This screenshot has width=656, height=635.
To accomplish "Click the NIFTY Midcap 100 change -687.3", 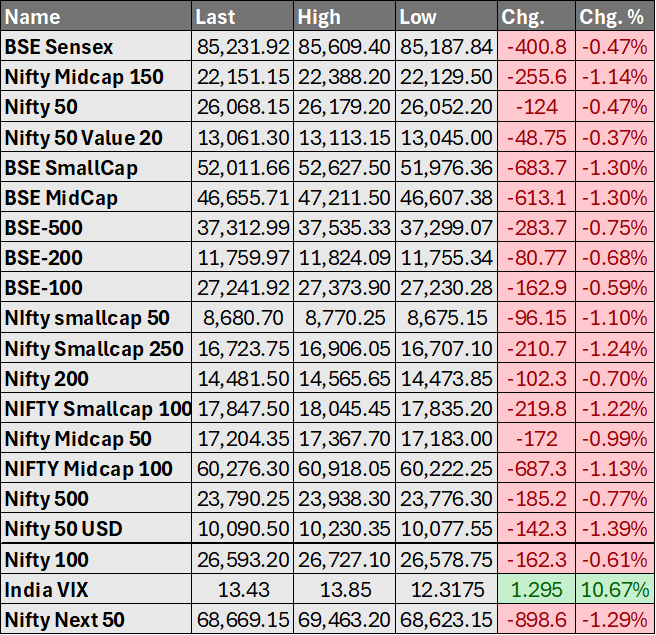I will tap(536, 469).
